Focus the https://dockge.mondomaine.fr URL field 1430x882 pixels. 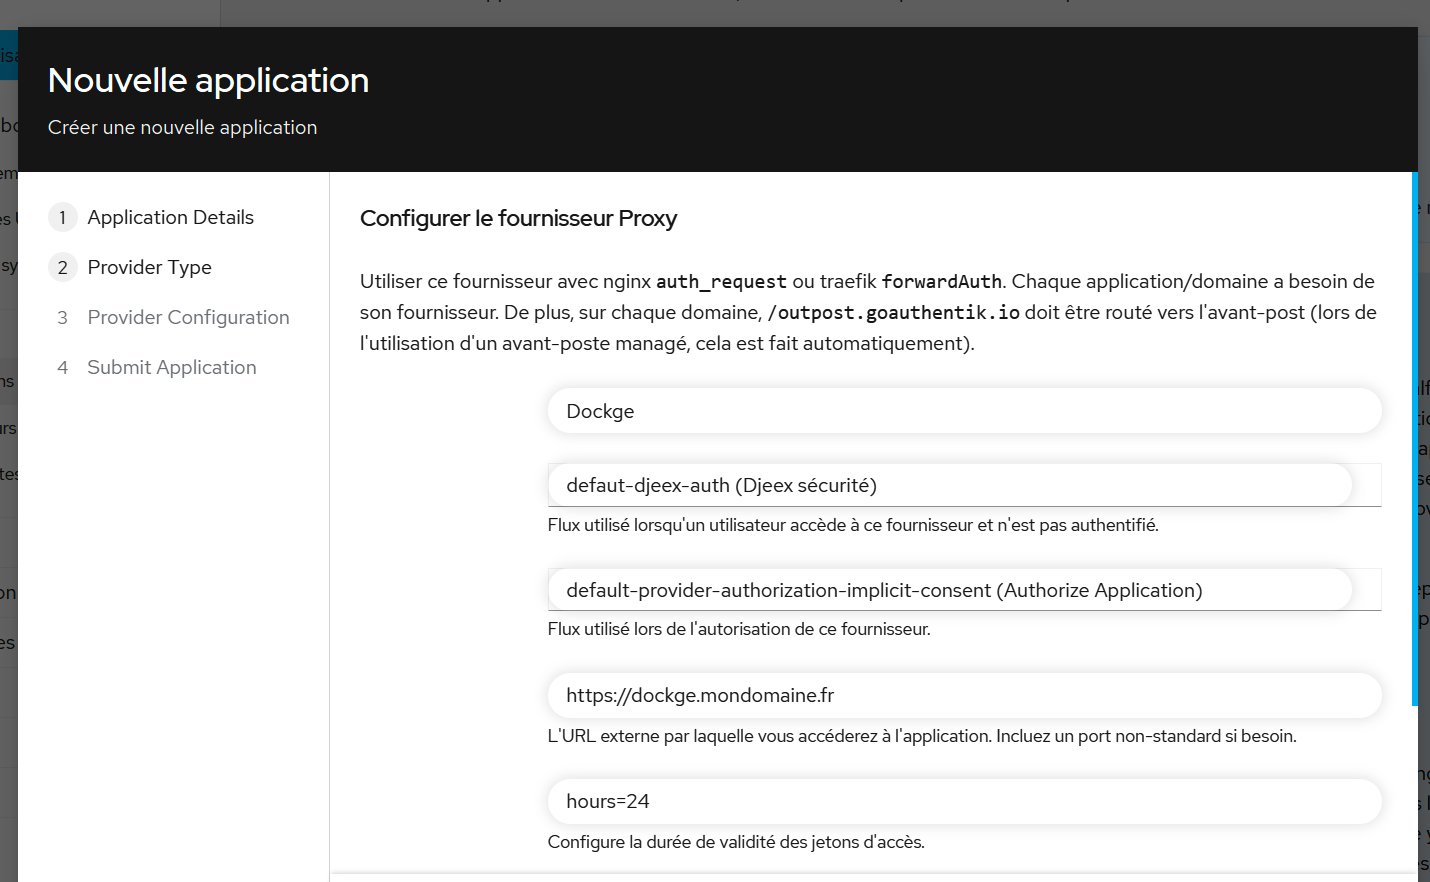click(x=963, y=695)
